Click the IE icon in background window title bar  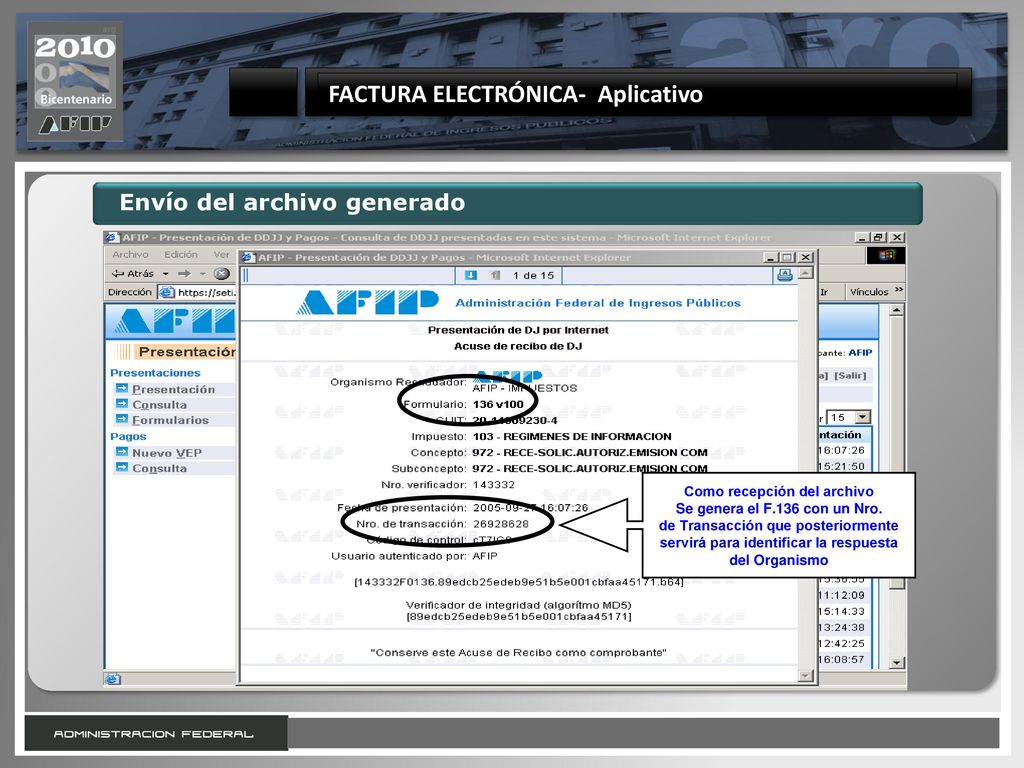(x=112, y=237)
